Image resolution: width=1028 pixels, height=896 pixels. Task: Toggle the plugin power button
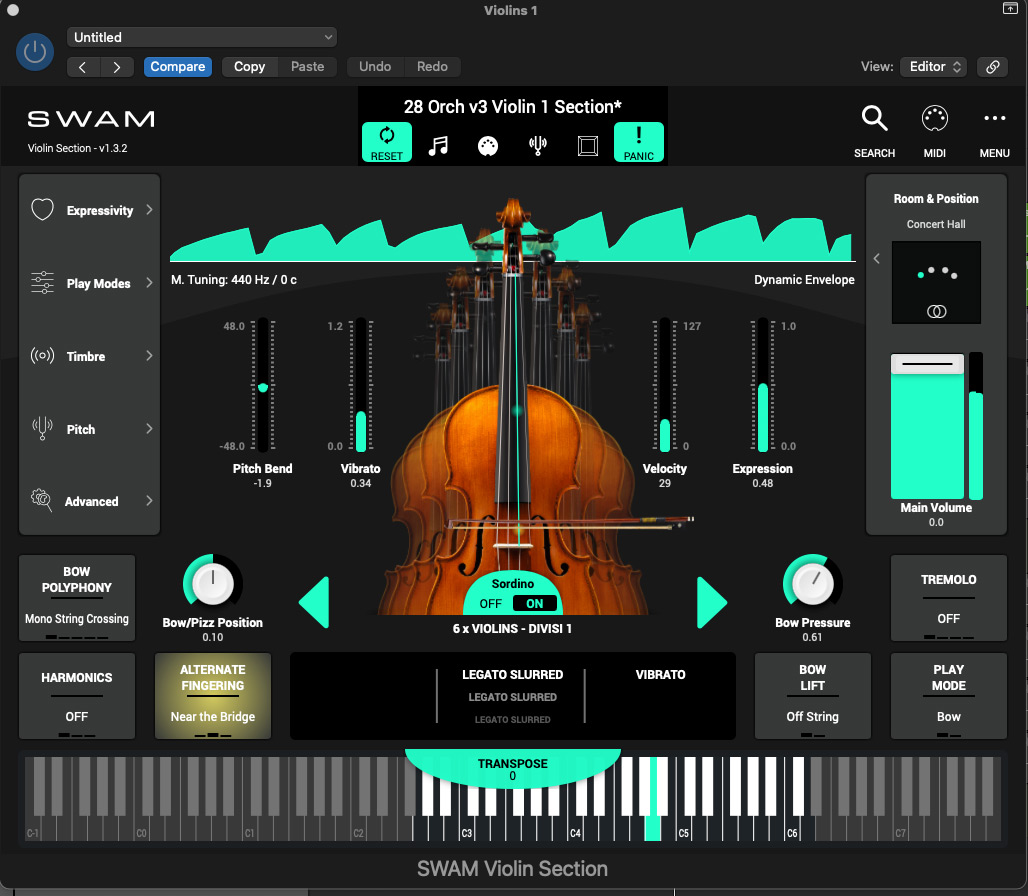click(x=35, y=52)
